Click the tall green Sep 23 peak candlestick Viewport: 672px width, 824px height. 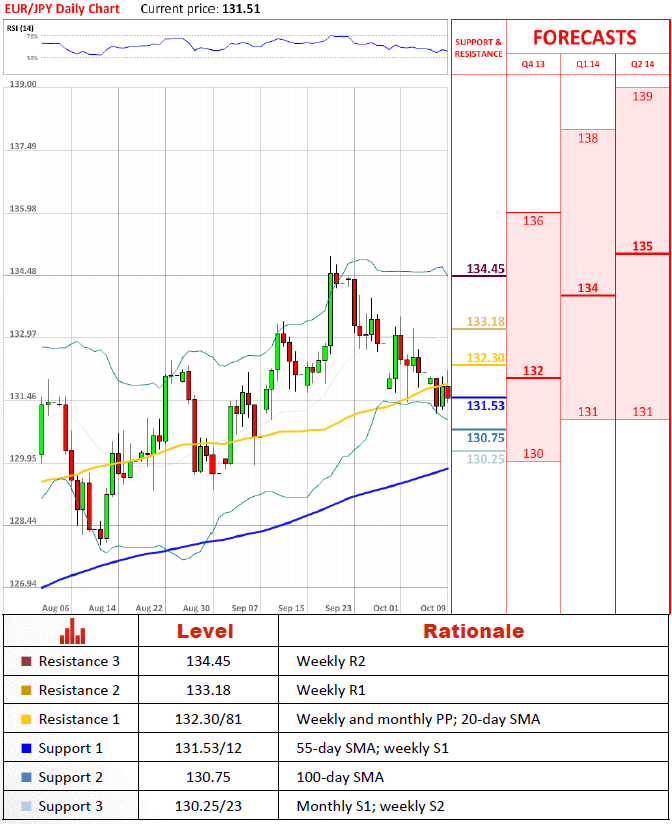[330, 310]
